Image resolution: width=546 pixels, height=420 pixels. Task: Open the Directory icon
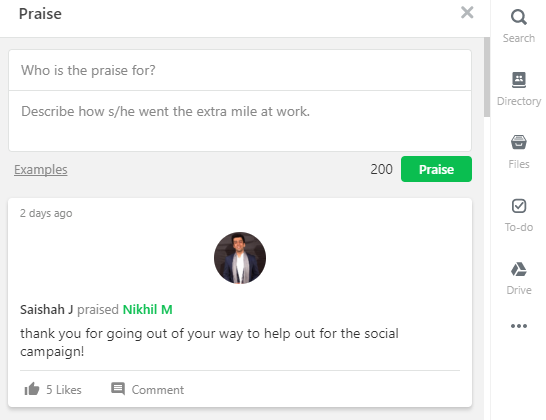click(x=518, y=80)
